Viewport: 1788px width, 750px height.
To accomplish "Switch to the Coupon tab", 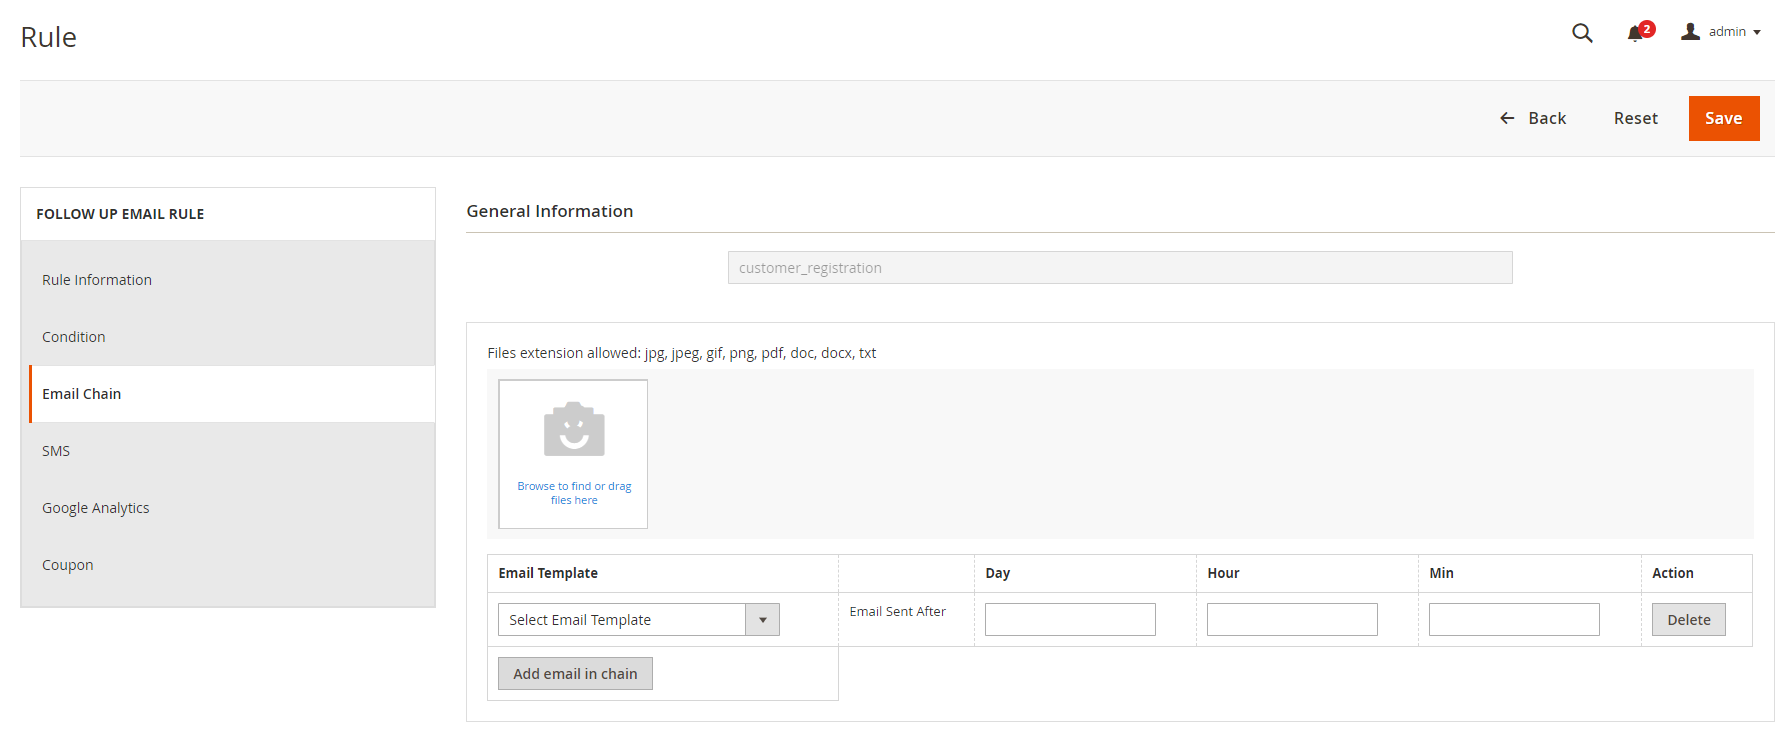I will tap(68, 565).
